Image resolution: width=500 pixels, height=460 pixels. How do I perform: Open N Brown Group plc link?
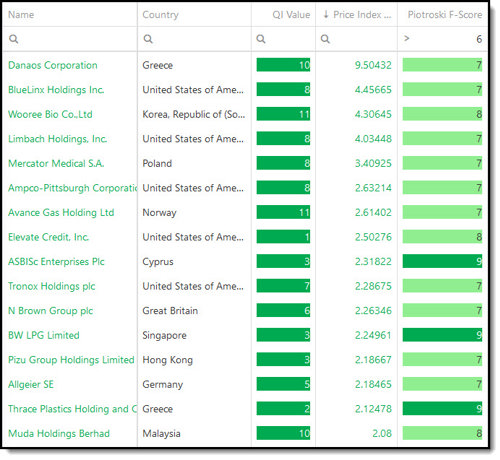51,311
